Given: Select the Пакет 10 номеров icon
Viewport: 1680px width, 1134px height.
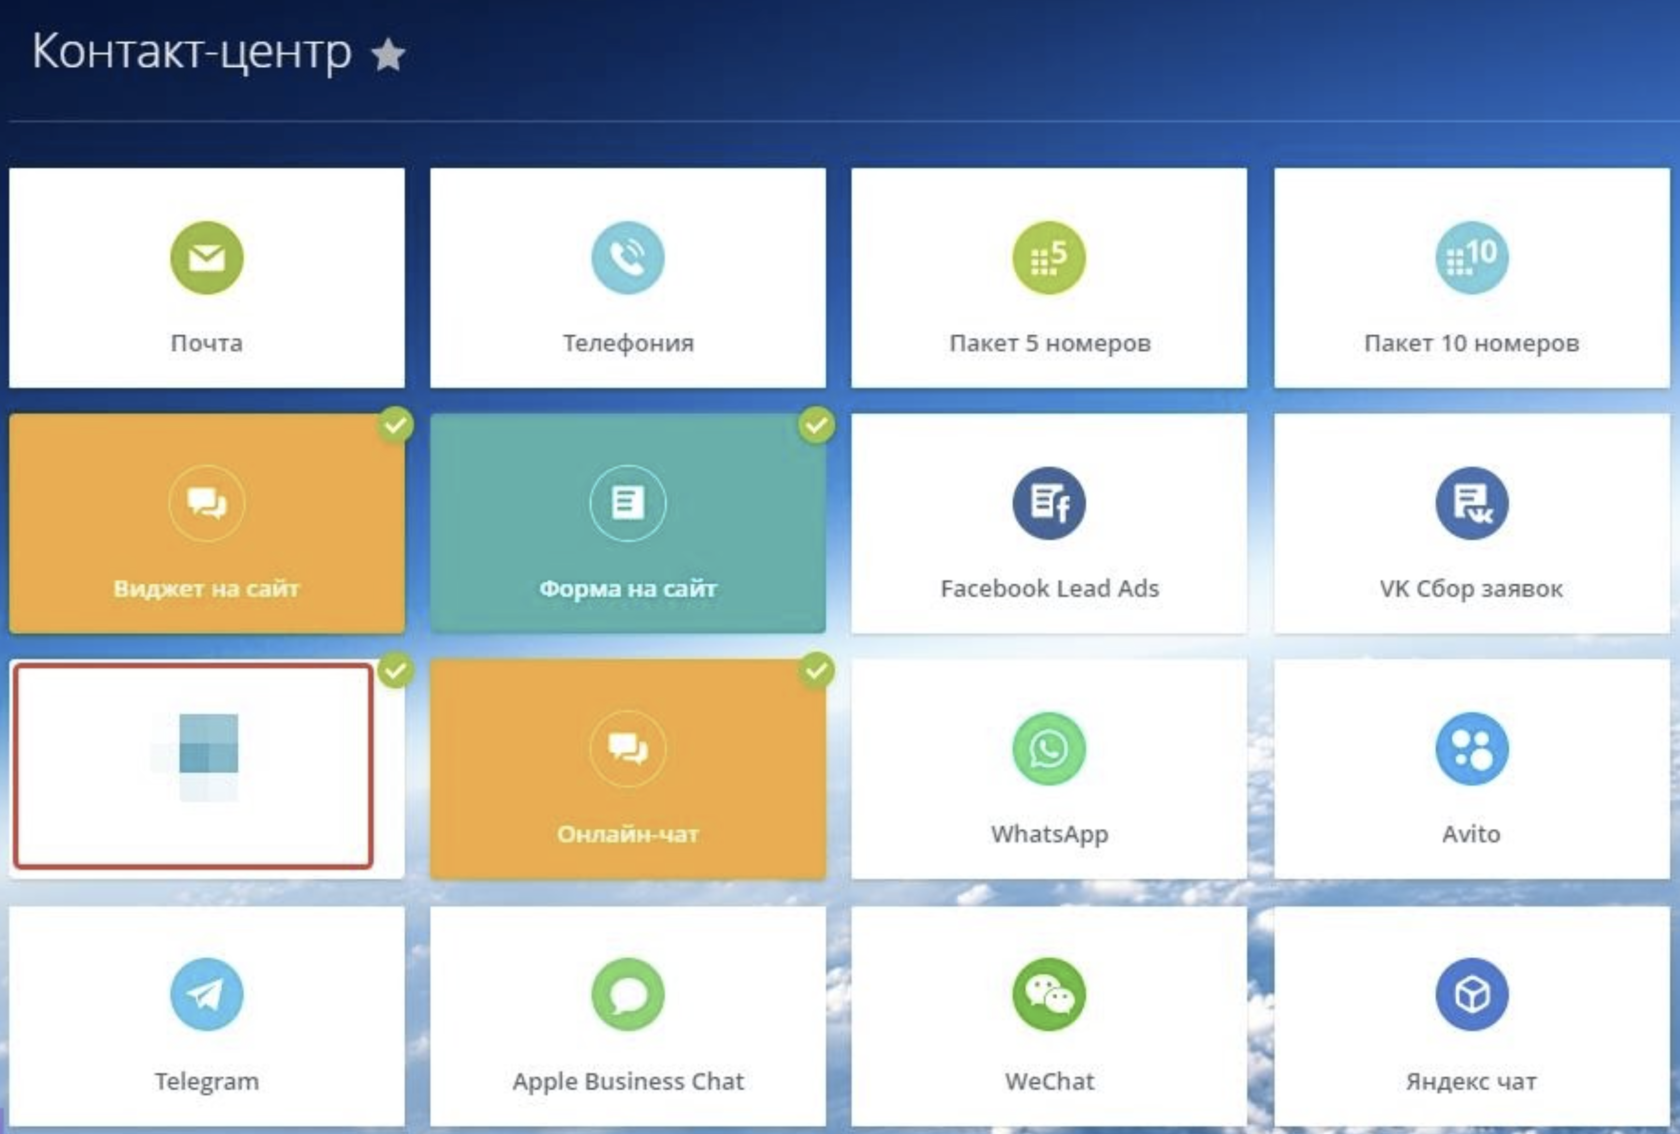Looking at the screenshot, I should pos(1471,258).
